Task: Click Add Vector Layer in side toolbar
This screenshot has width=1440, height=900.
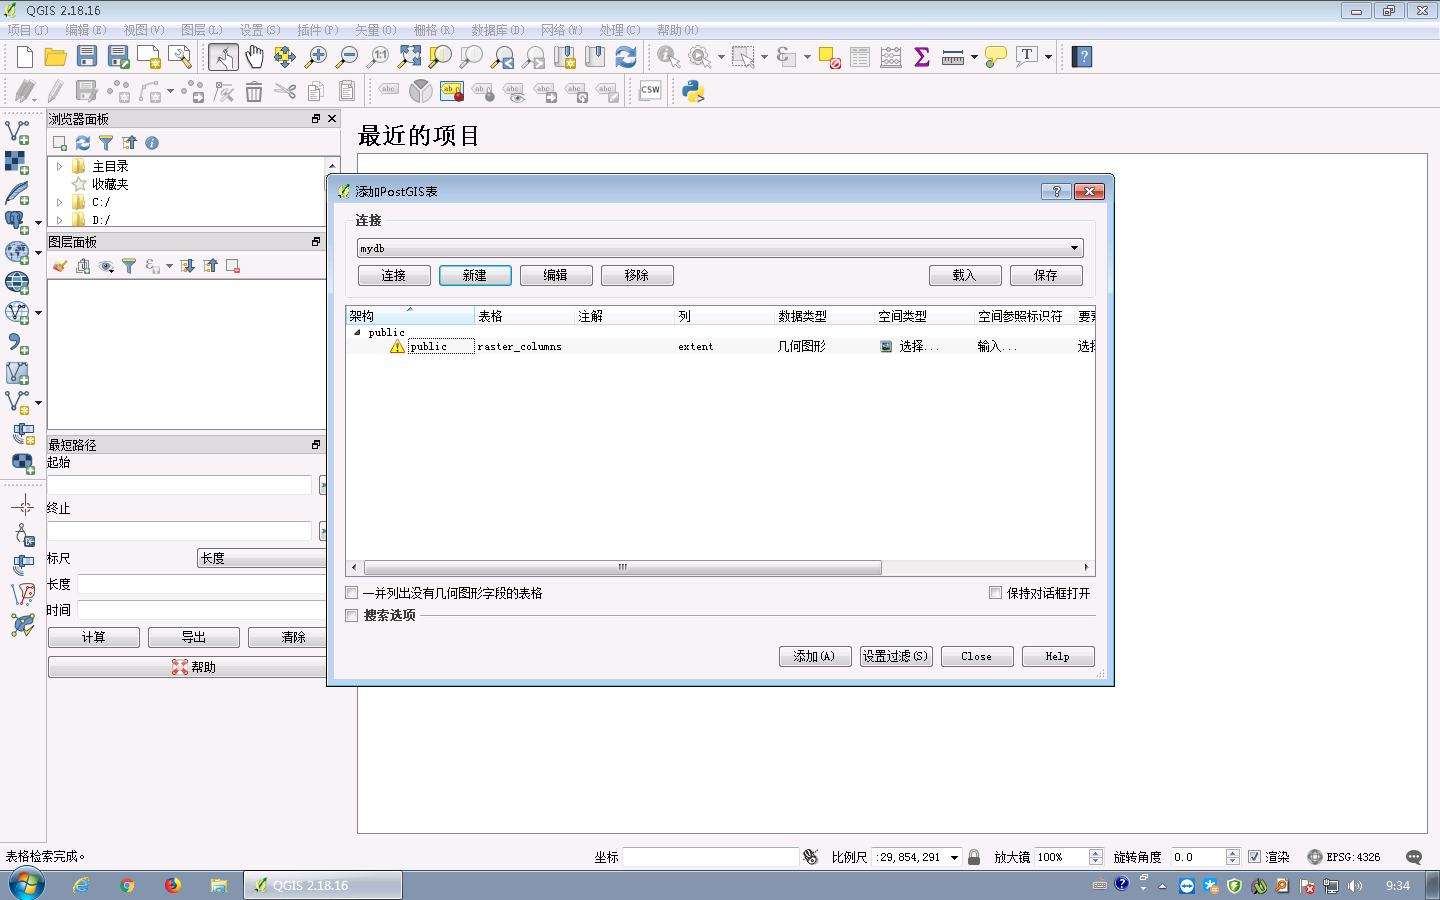Action: tap(18, 132)
